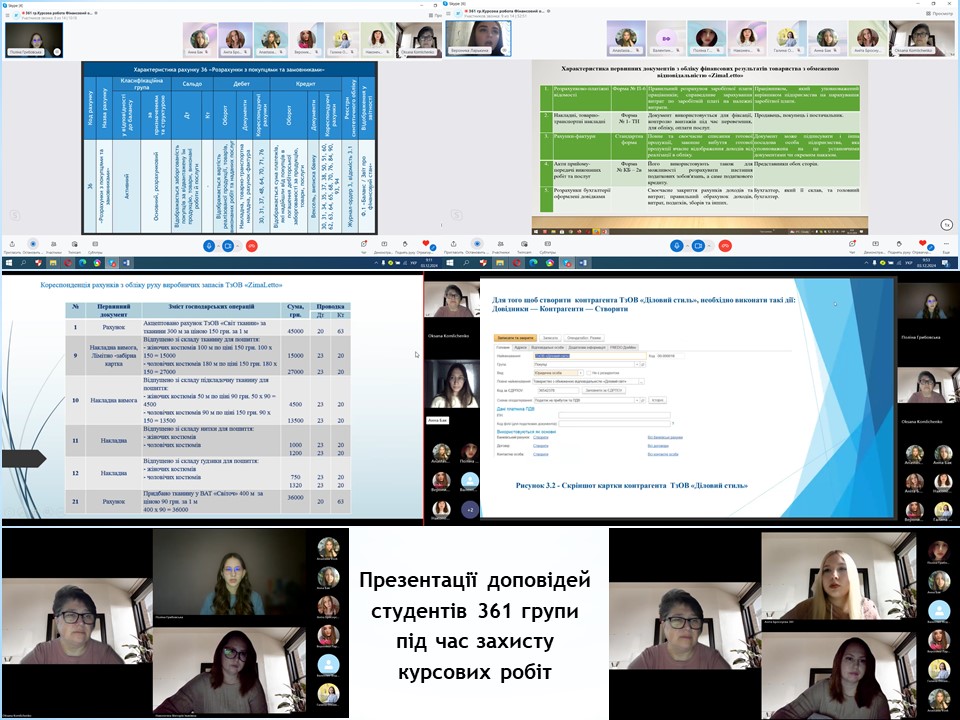Click the +2 more participants bubble
The image size is (960, 720).
[470, 509]
